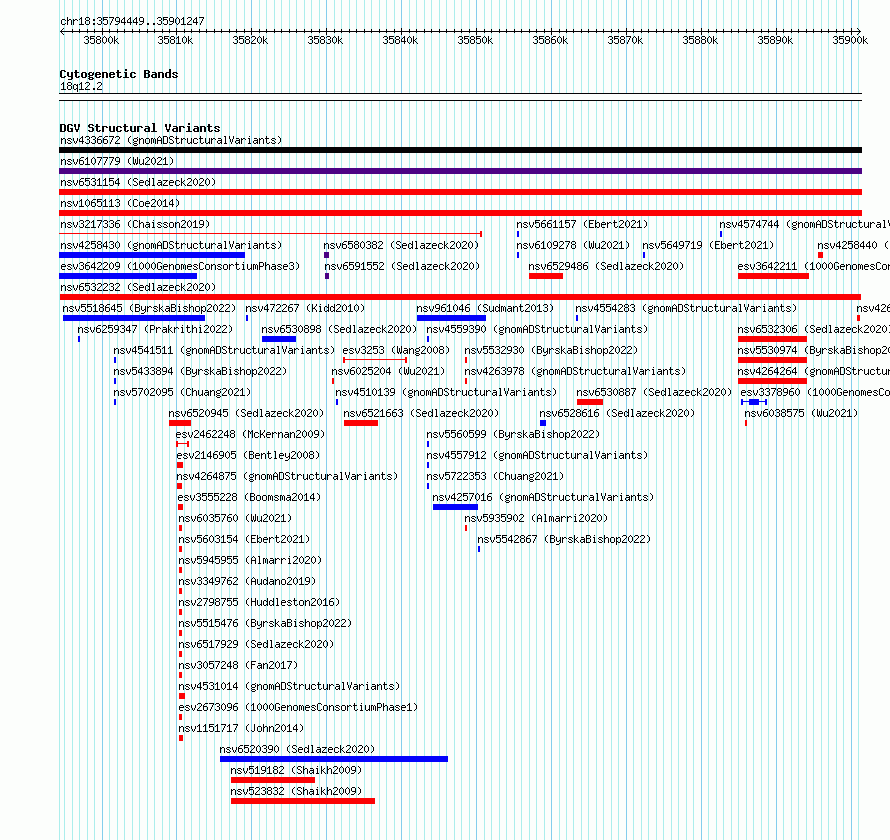Open nsv5542867 (ByrskaBishop2022) variant
The width and height of the screenshot is (890, 840).
pos(564,539)
